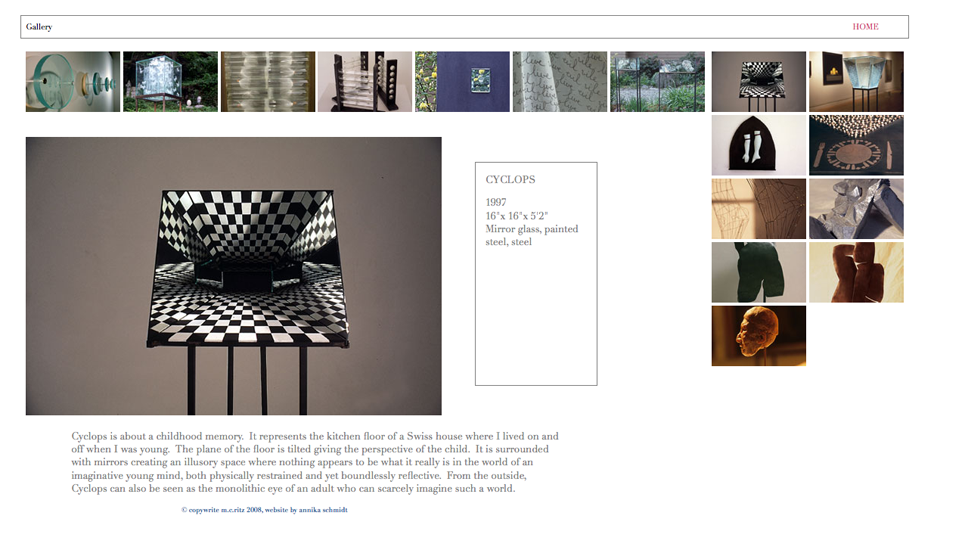The height and width of the screenshot is (550, 965).
Task: Select the wire mesh sculpture thumbnail
Action: tap(759, 209)
